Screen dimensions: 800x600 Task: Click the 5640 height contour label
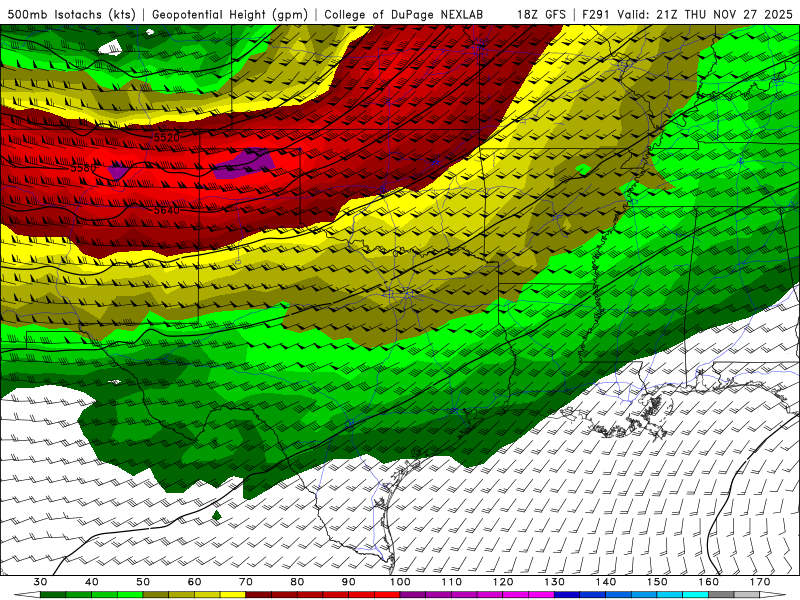pyautogui.click(x=167, y=210)
